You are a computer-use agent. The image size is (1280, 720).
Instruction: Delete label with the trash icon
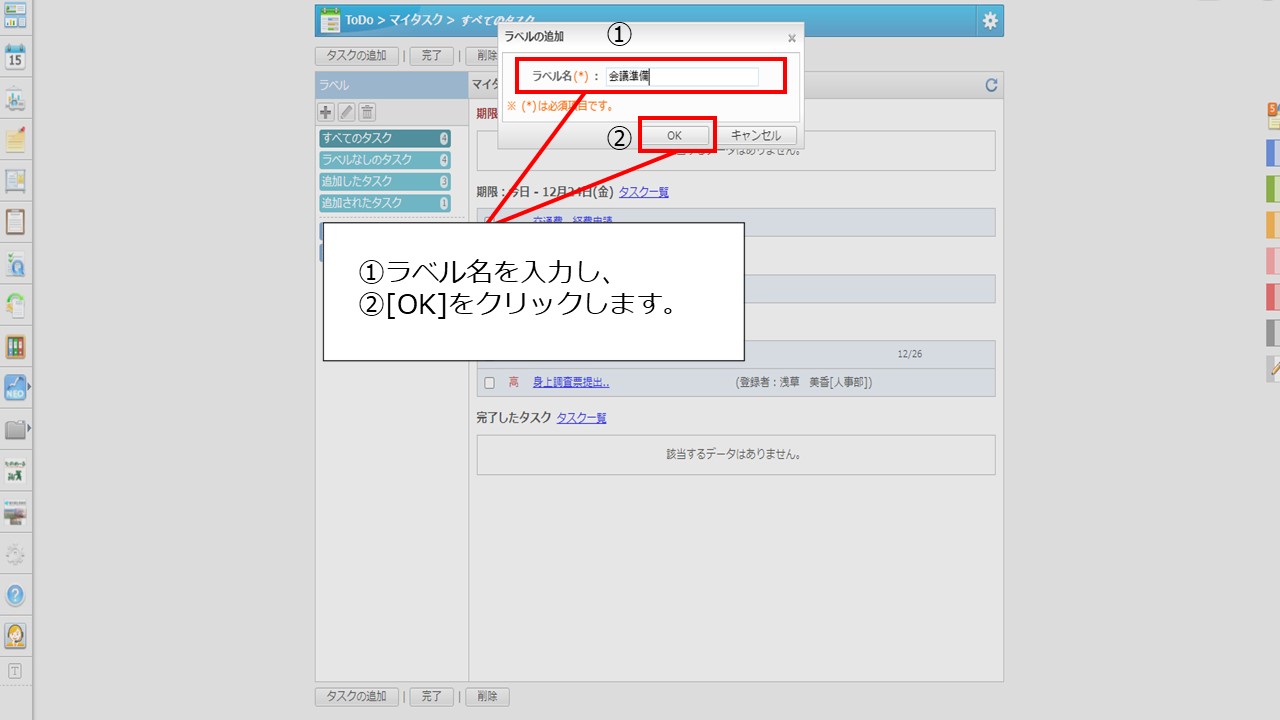tap(368, 112)
